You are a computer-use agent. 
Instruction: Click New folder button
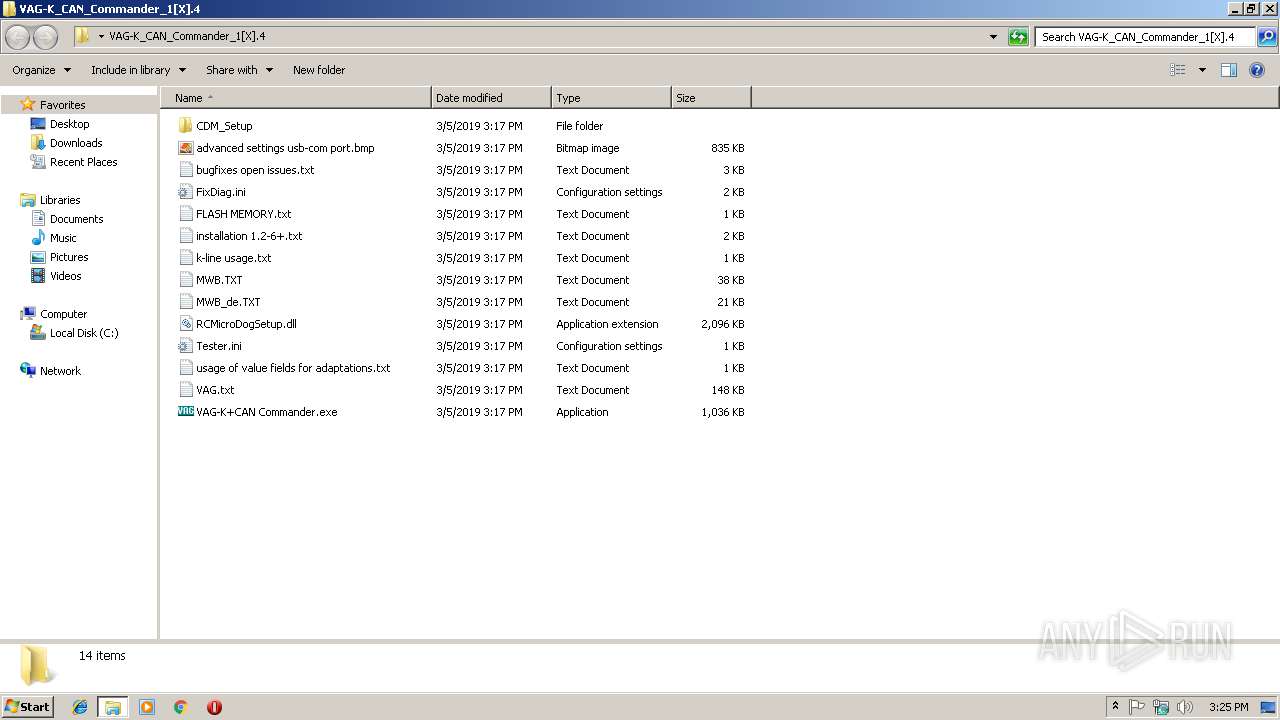tap(319, 70)
